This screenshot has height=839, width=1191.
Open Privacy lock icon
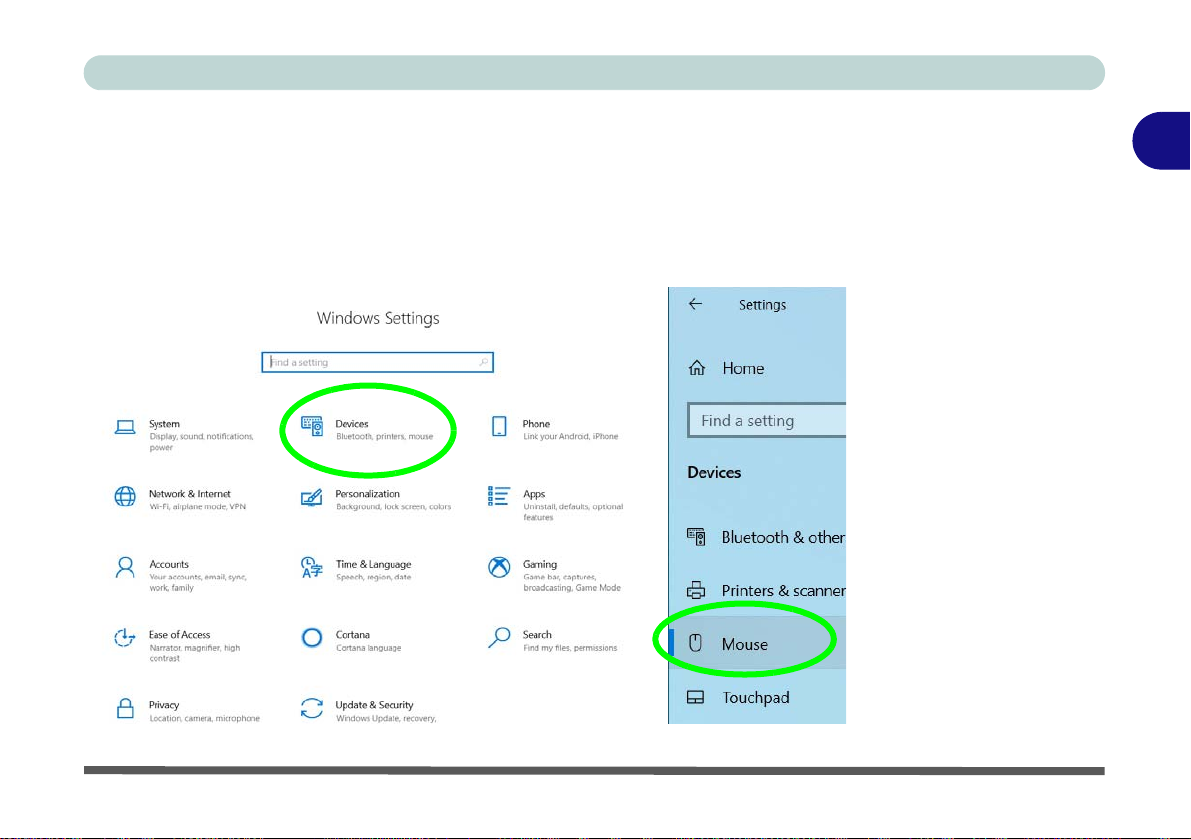[x=125, y=708]
